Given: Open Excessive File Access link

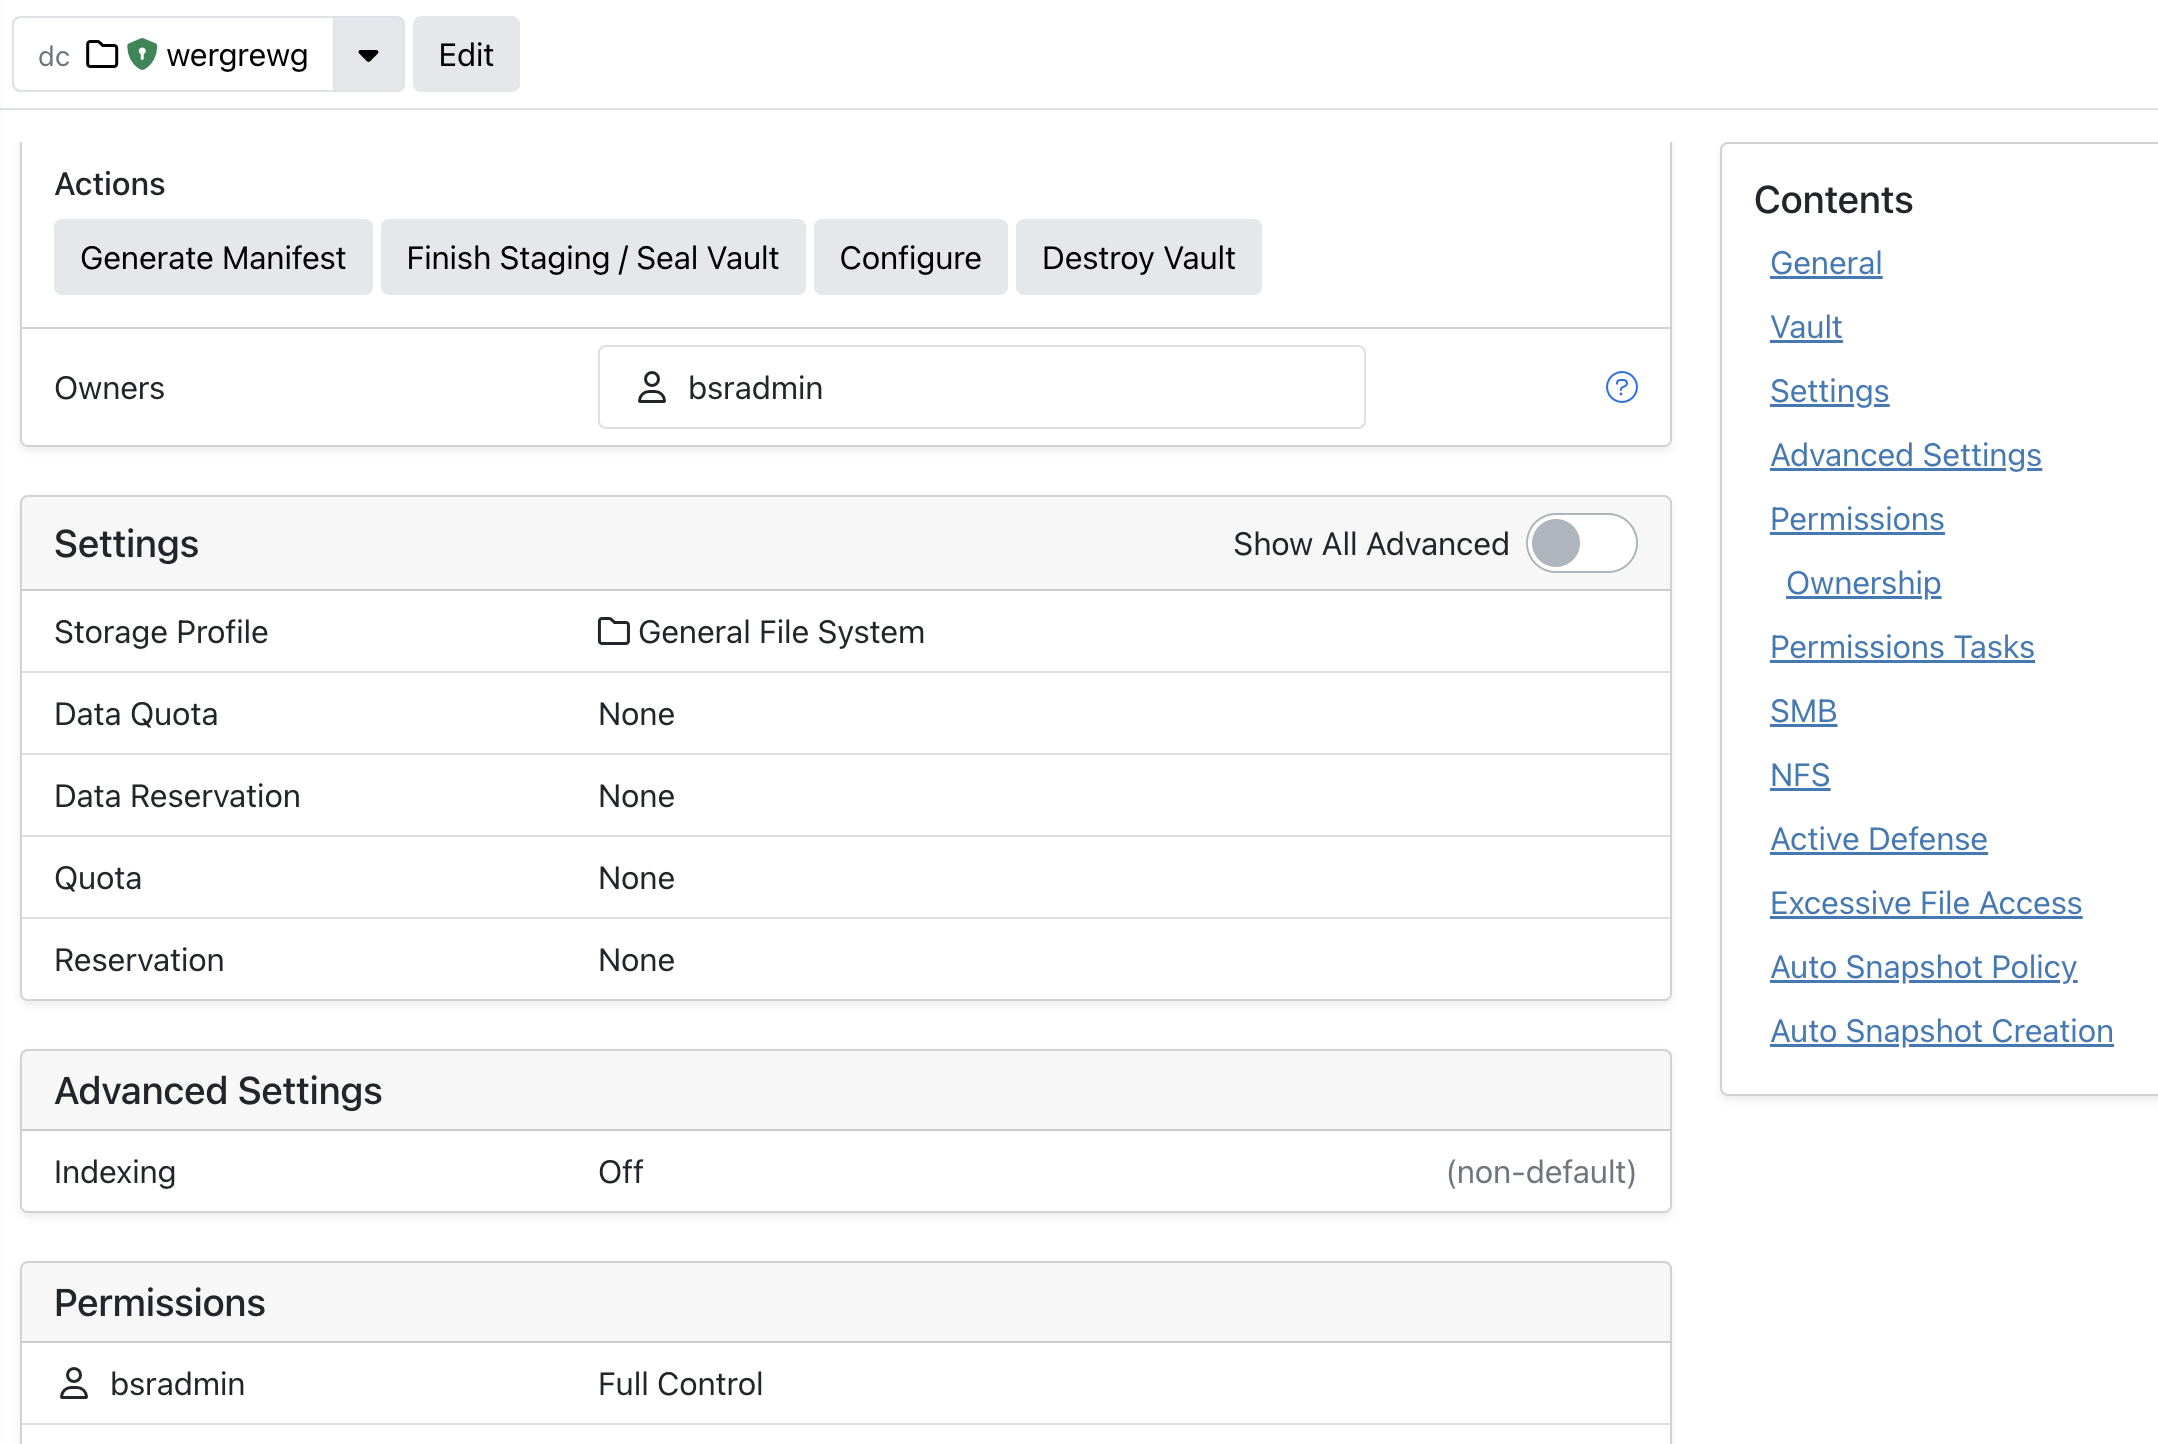Looking at the screenshot, I should pos(1925,903).
